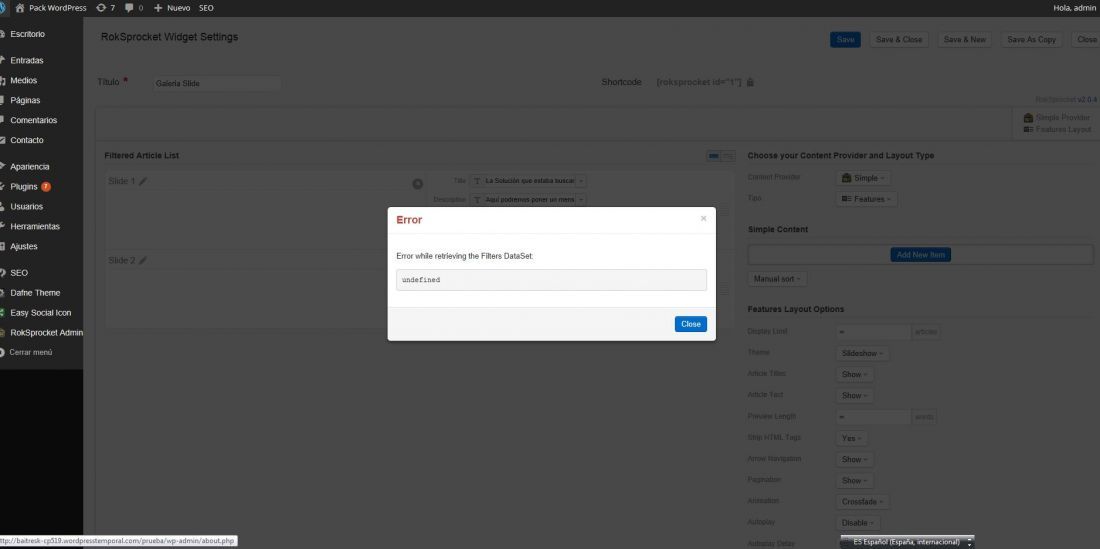Edit the Slide 2 name with the pencil icon
The height and width of the screenshot is (549, 1100).
point(143,261)
